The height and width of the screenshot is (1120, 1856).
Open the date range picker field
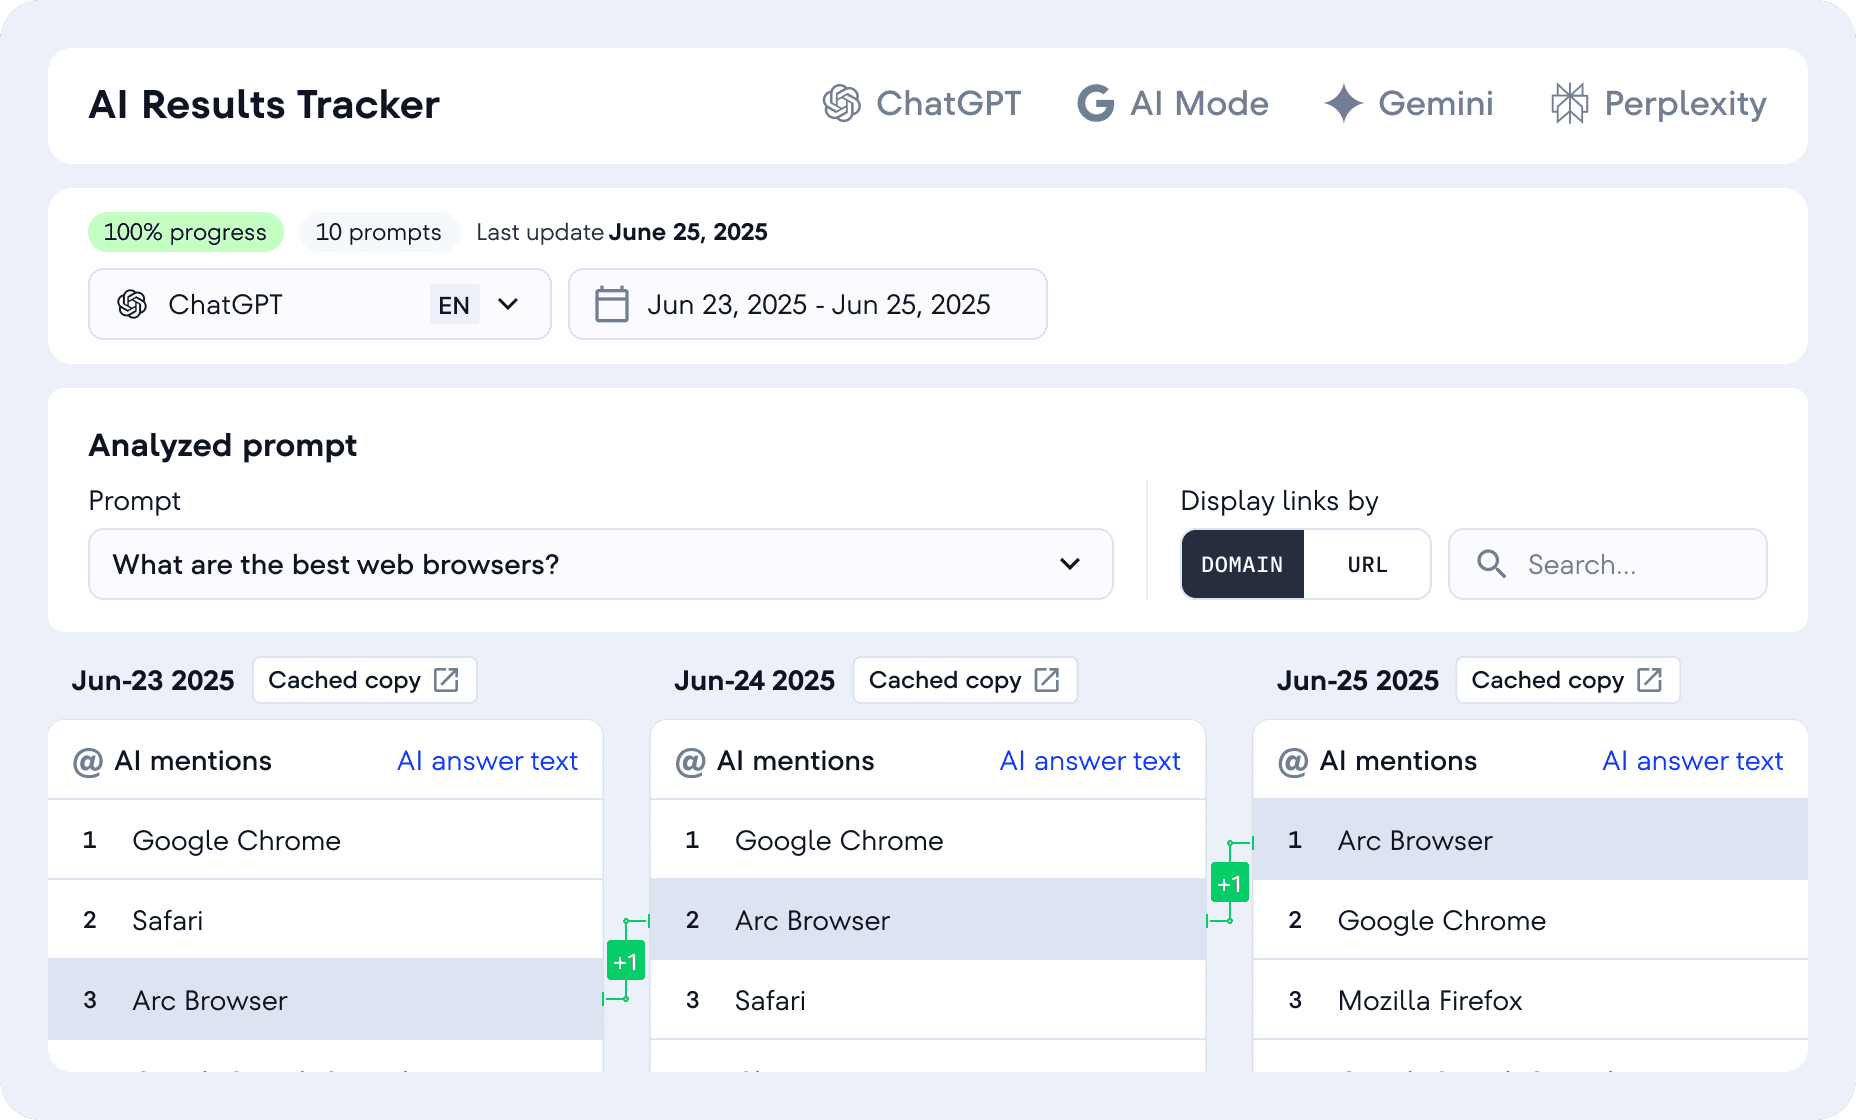(808, 304)
